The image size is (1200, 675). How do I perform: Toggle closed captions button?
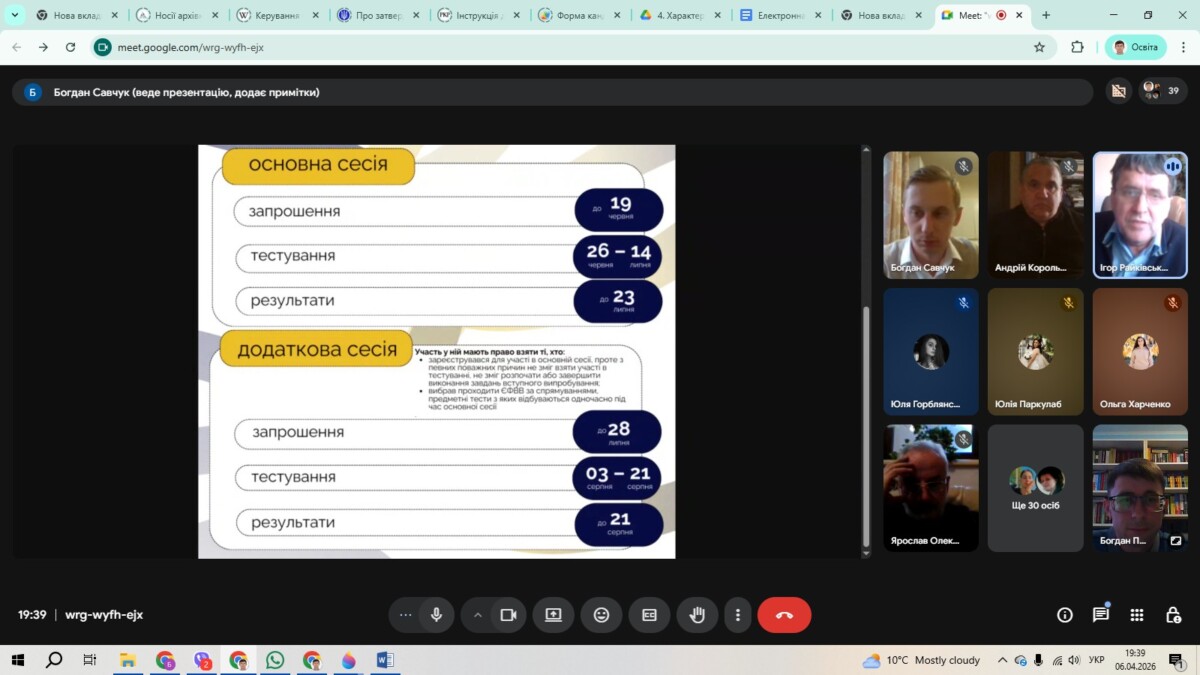[649, 615]
